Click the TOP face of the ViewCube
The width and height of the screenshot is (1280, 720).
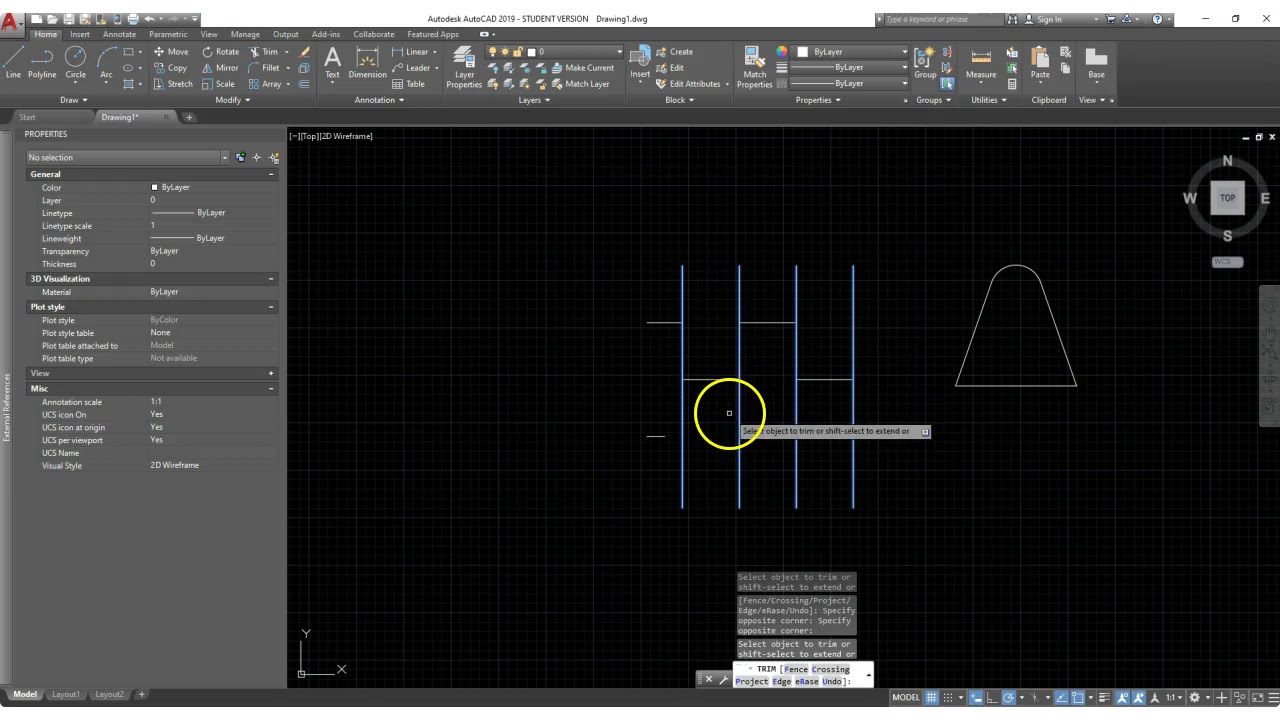click(x=1227, y=198)
